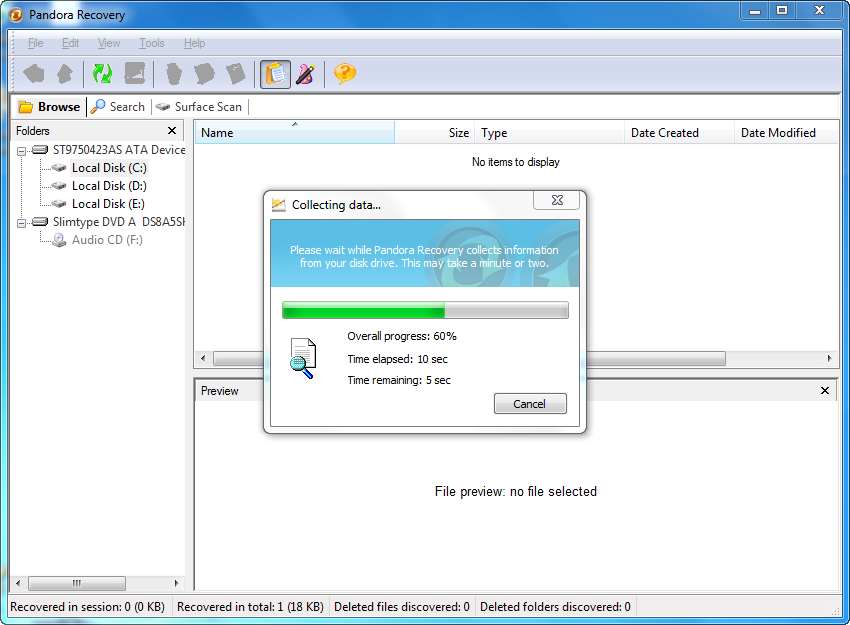Screen dimensions: 850x625
Task: Toggle the highlighted clipboard wizard toolbar icon
Action: click(275, 74)
